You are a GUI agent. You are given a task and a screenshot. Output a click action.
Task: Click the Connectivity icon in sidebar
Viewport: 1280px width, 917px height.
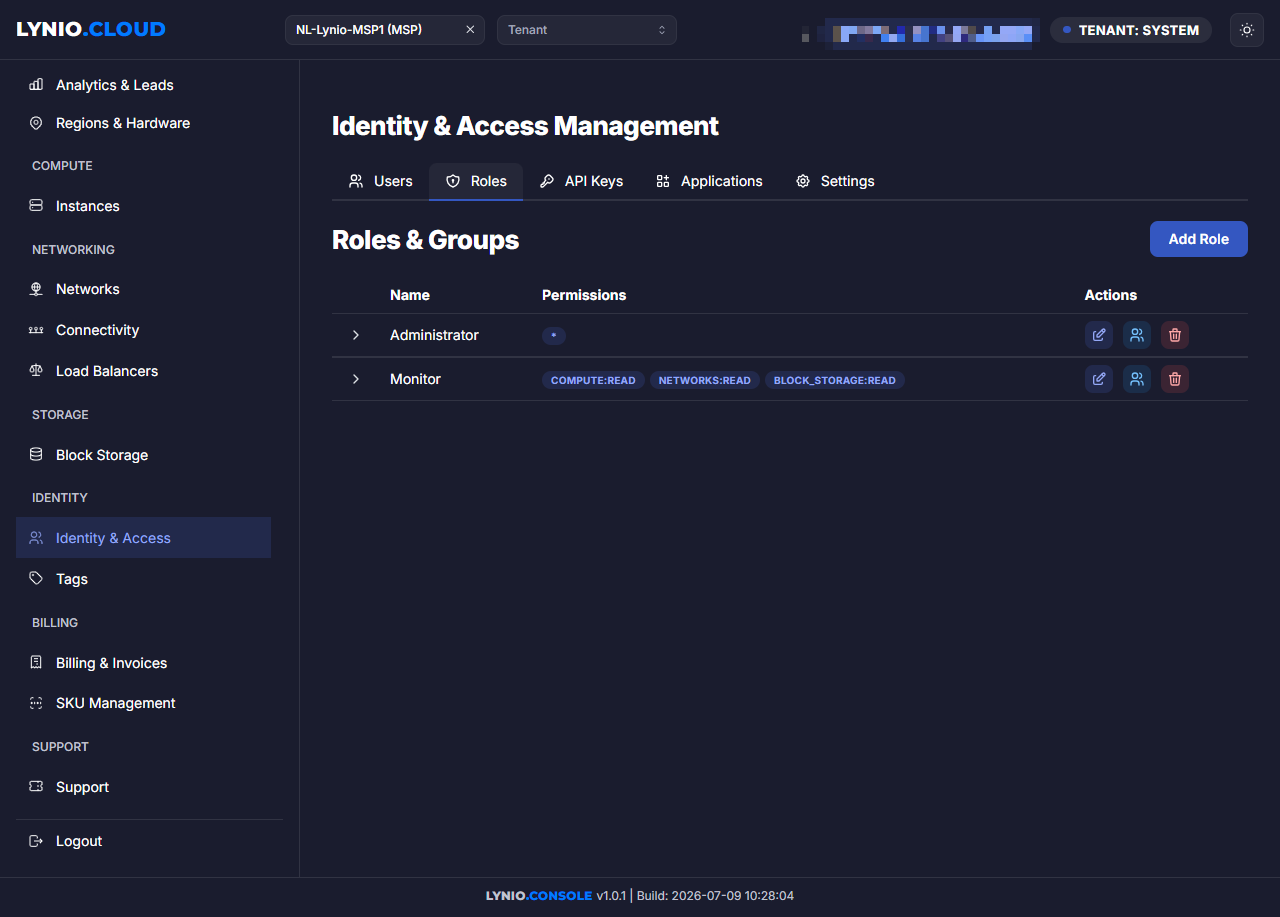coord(36,330)
